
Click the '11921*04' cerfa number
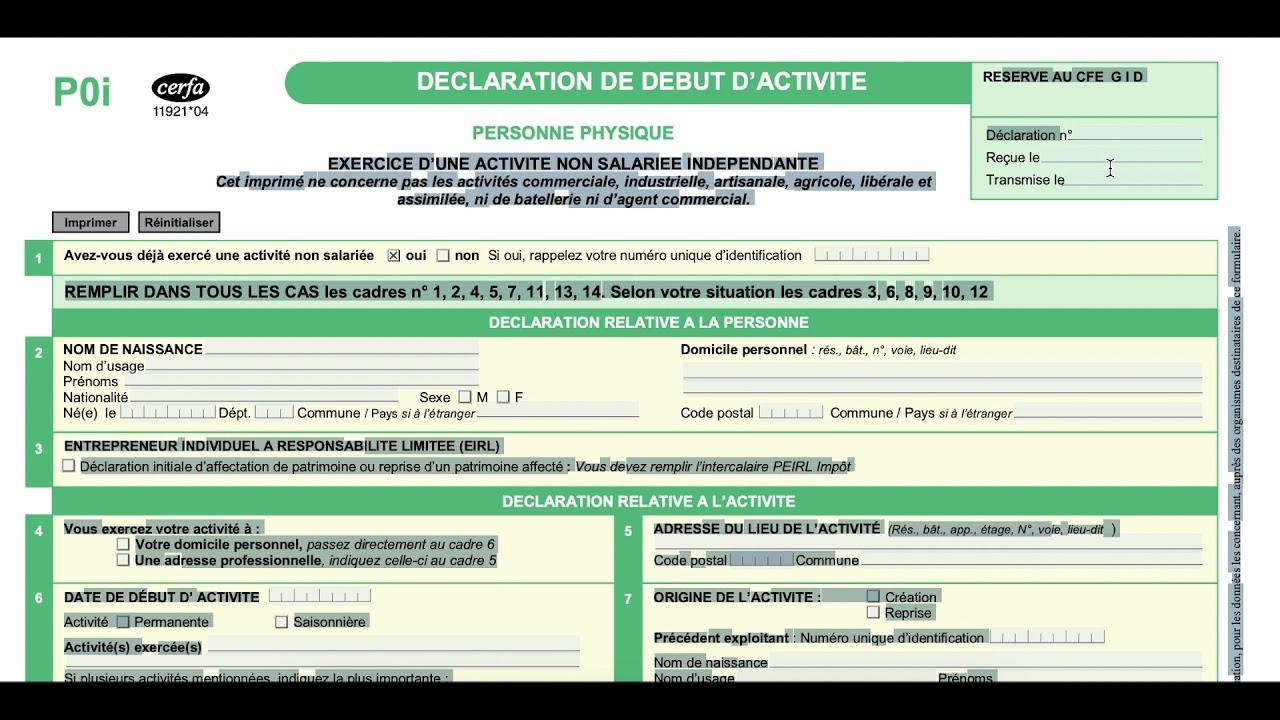click(x=181, y=112)
